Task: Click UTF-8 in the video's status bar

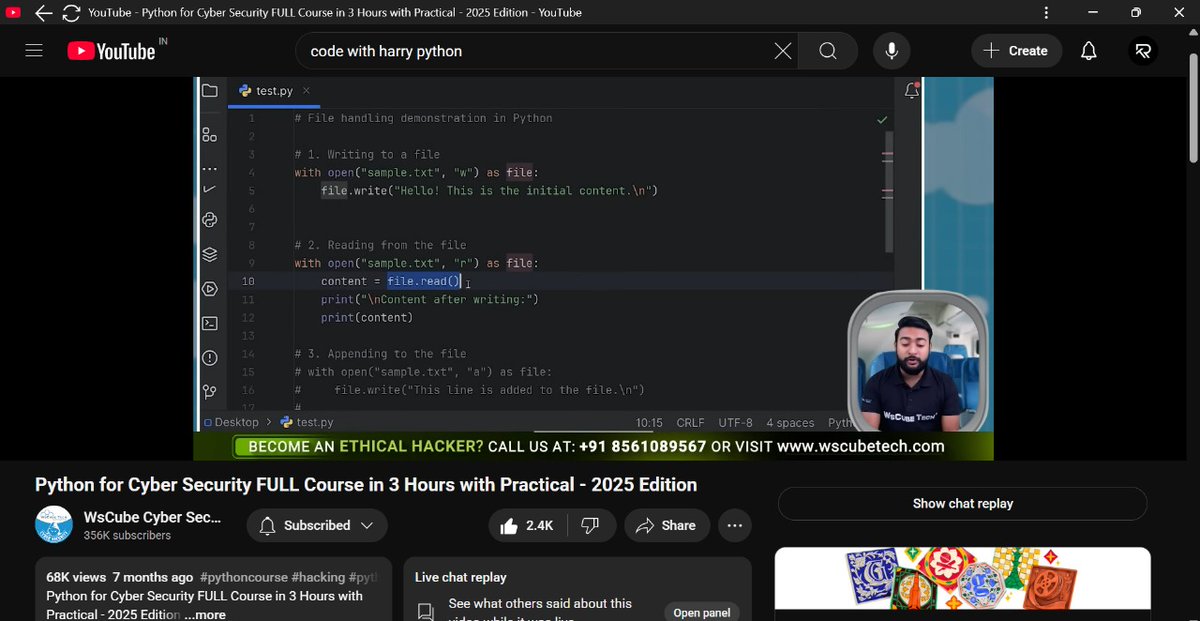Action: (735, 422)
